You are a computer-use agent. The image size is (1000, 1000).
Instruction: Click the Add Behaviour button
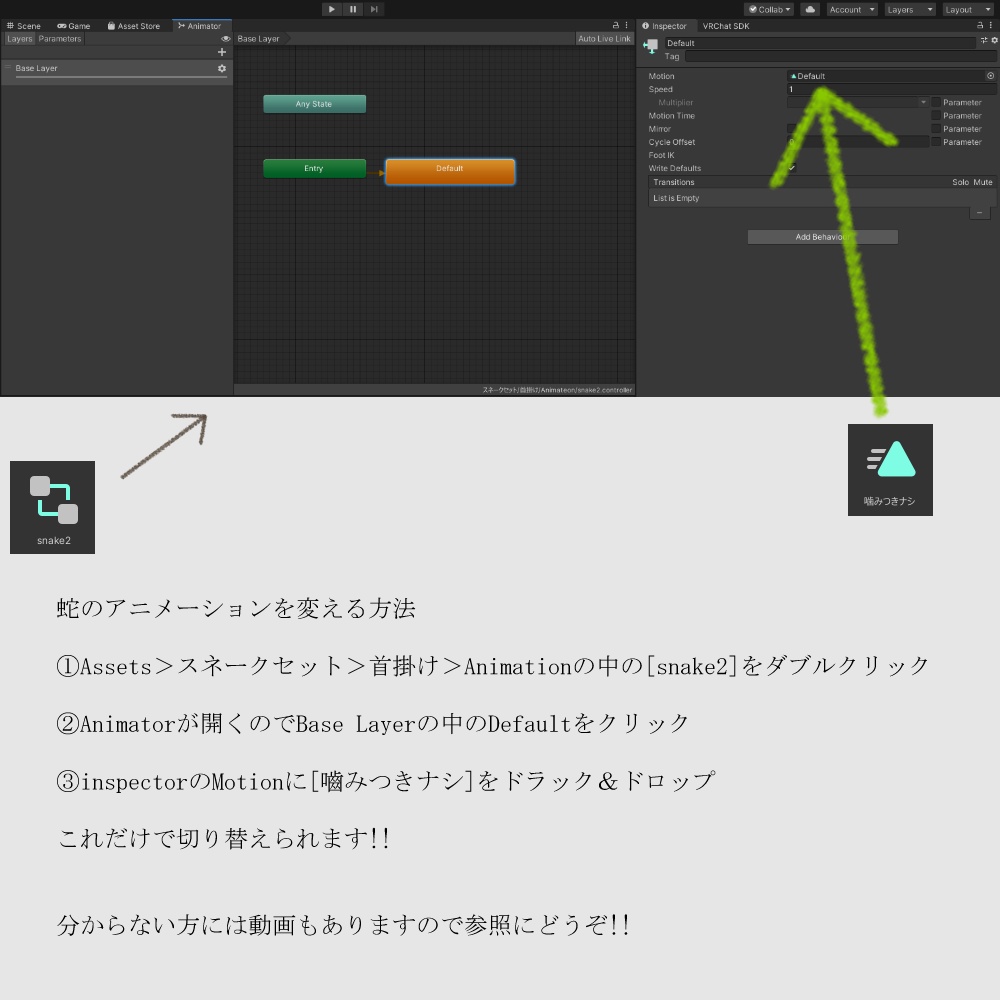pos(822,236)
